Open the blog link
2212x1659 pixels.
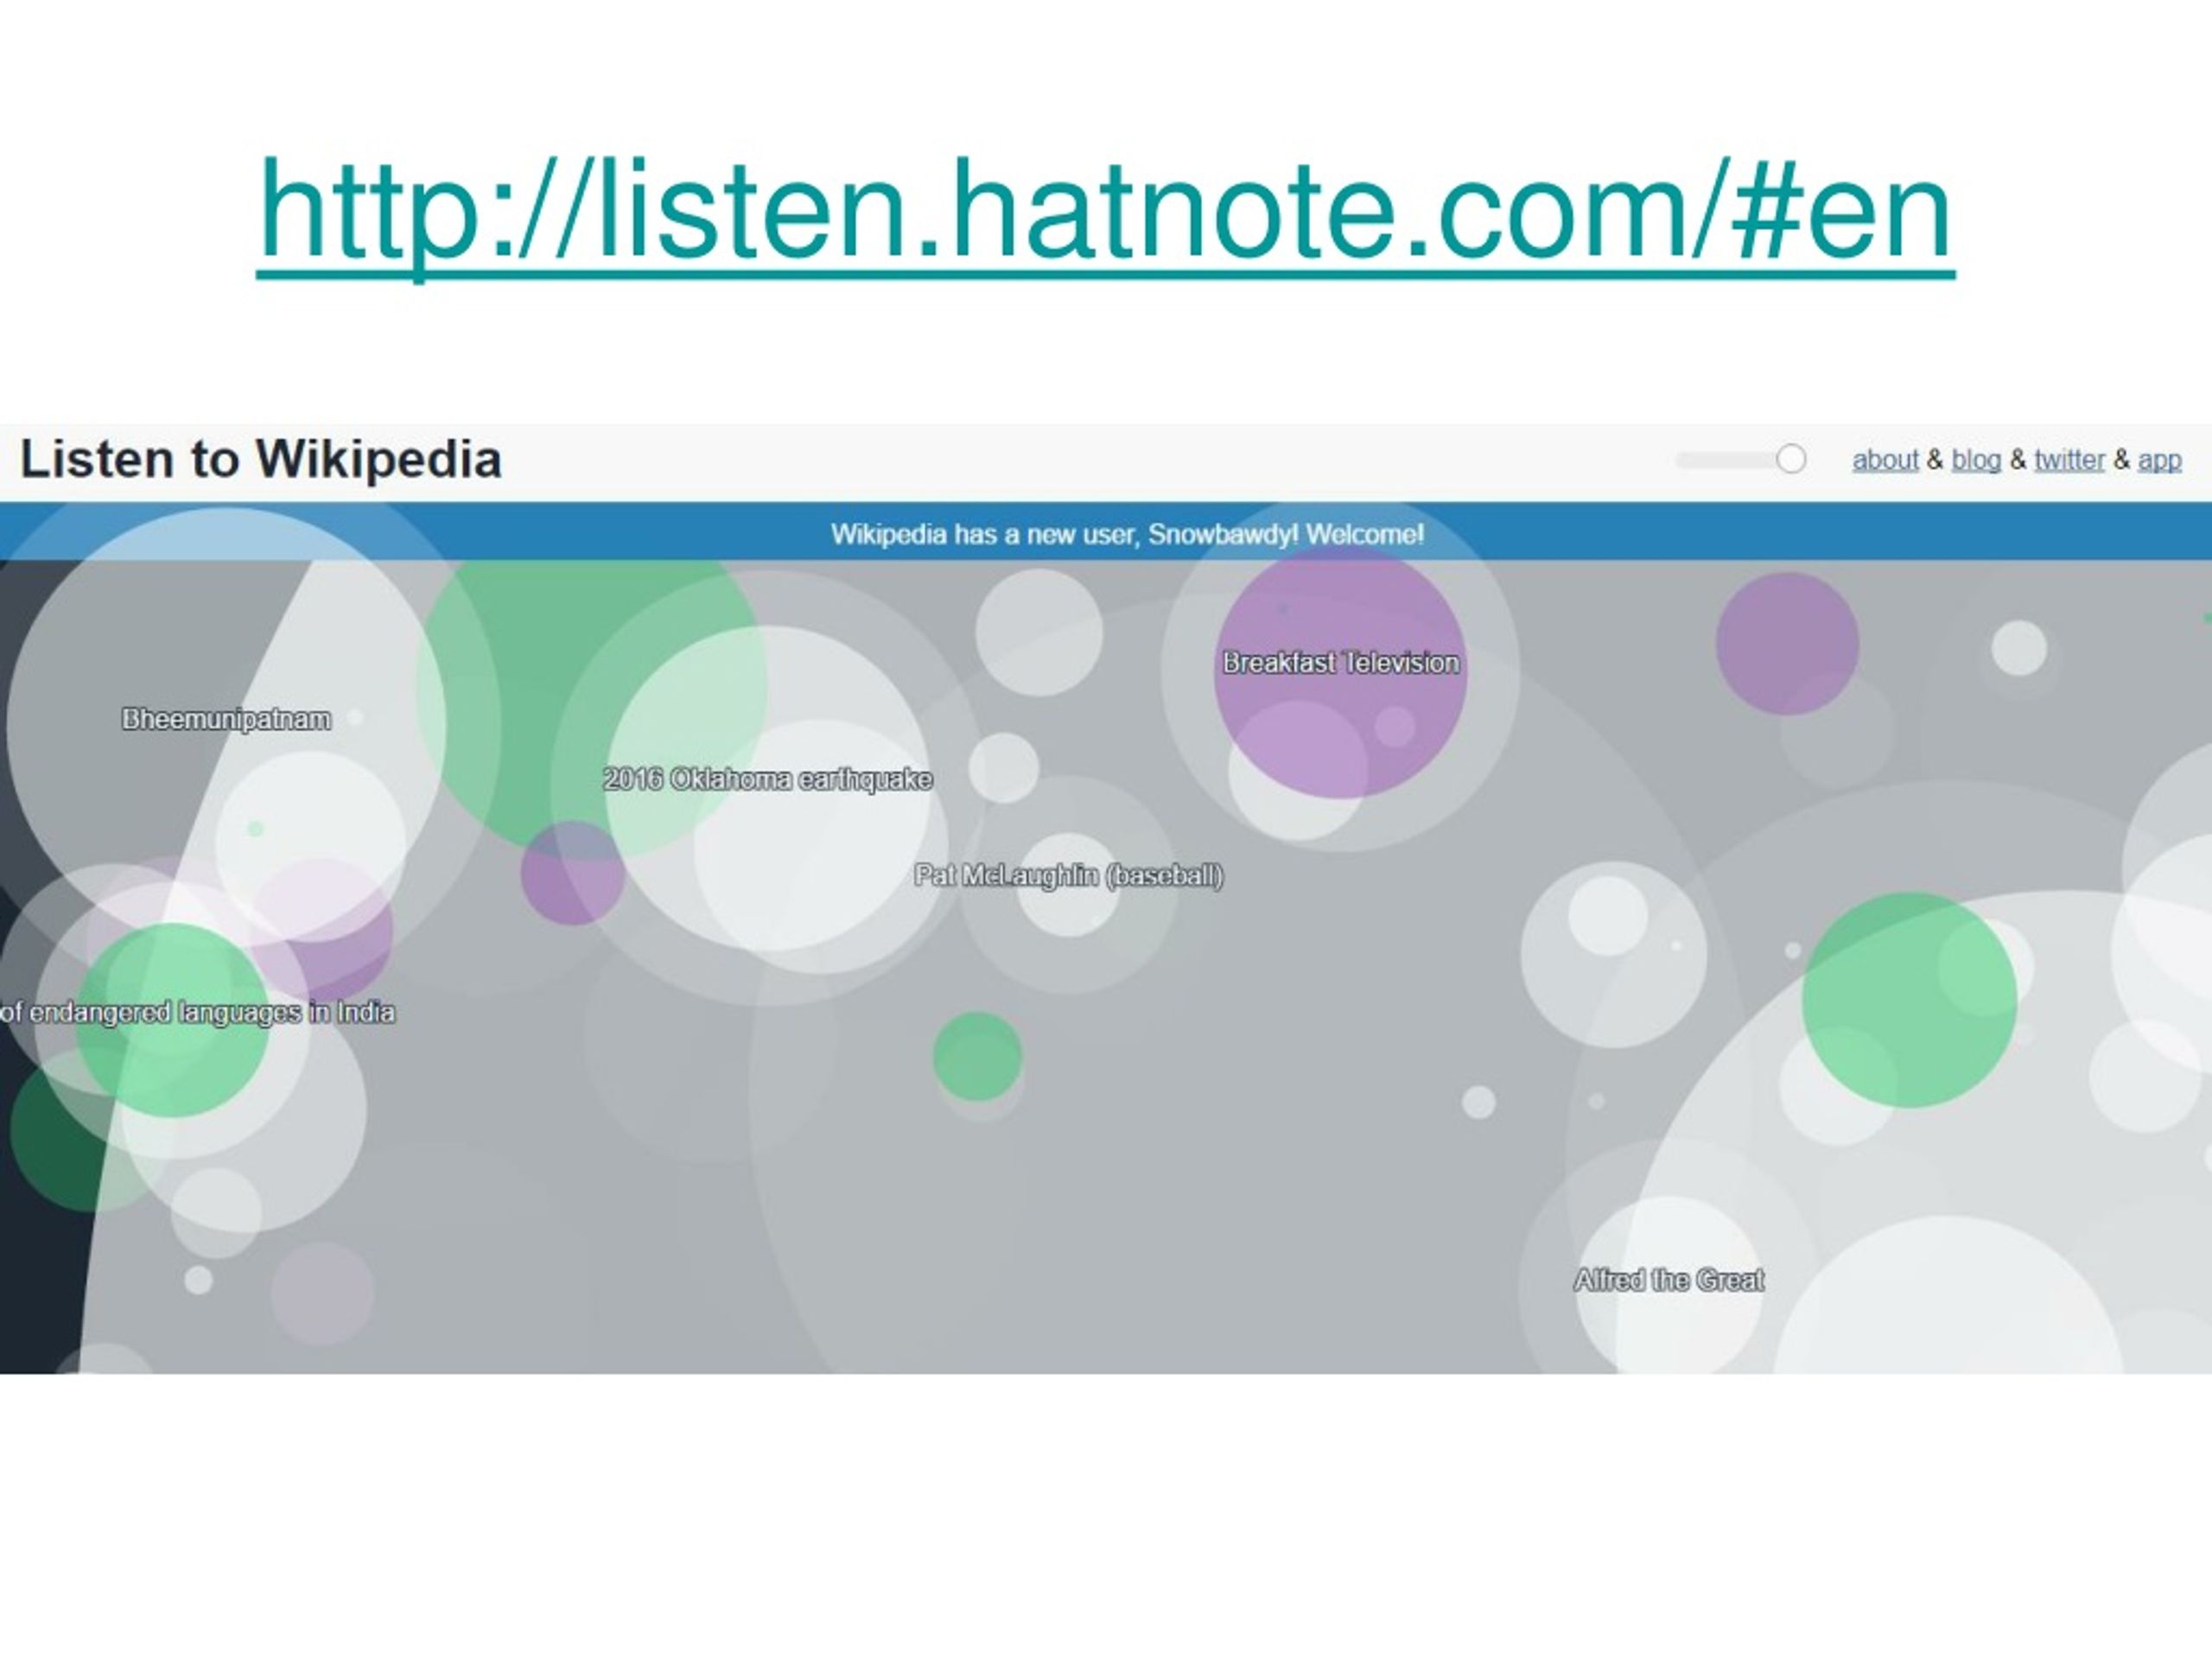(1976, 460)
